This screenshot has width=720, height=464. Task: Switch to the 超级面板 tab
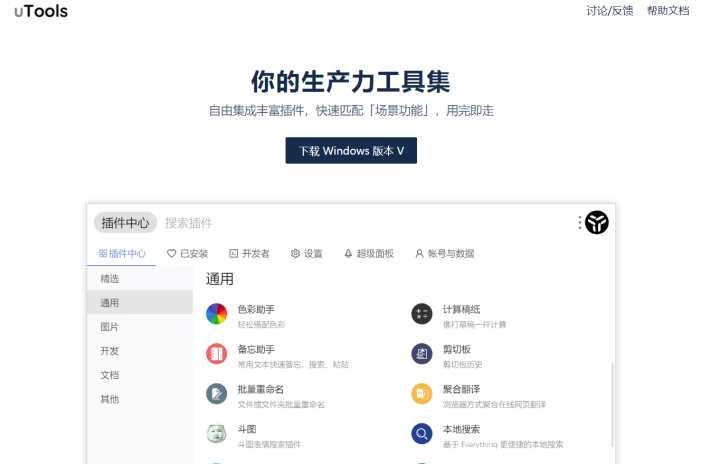click(x=369, y=254)
